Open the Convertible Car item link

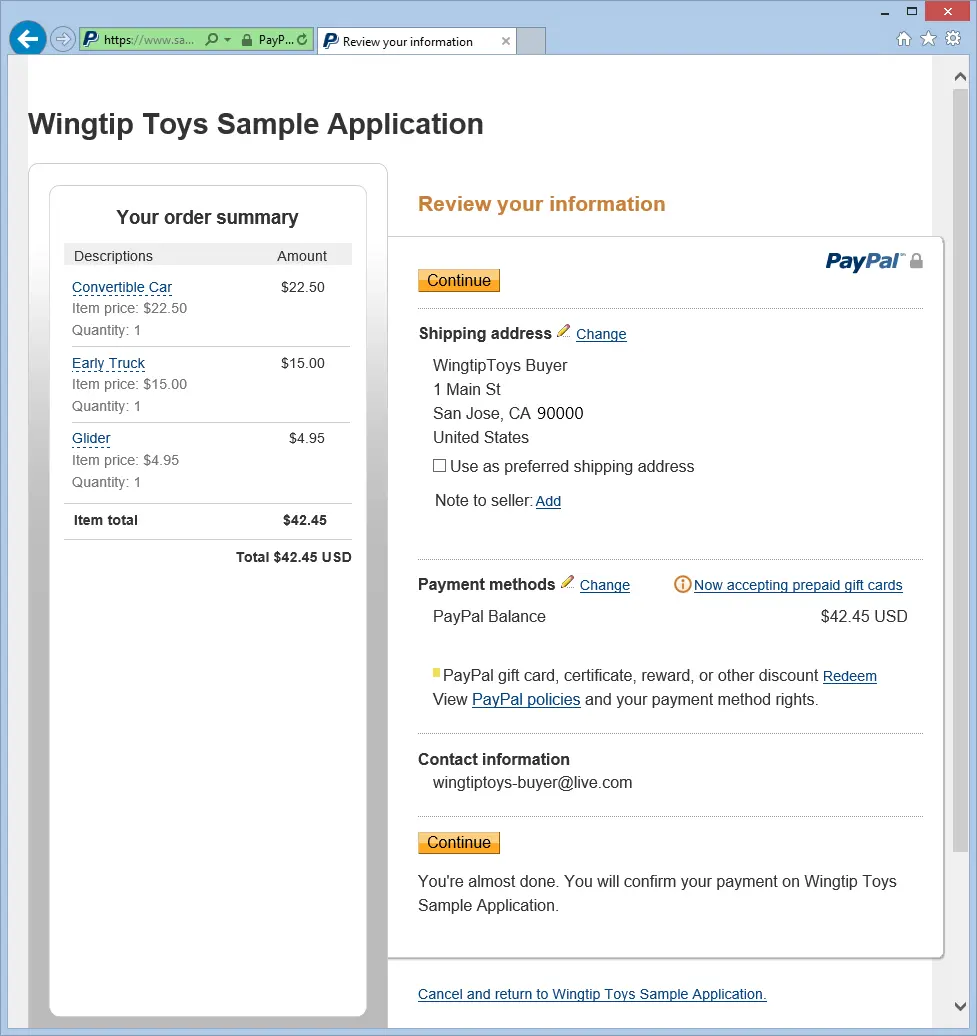pyautogui.click(x=122, y=287)
